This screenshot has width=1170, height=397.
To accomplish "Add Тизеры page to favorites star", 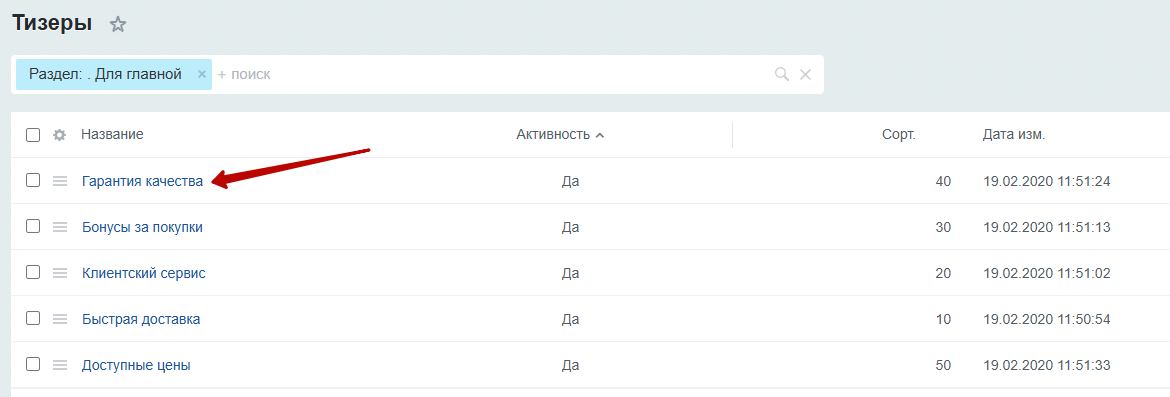I will (x=118, y=25).
